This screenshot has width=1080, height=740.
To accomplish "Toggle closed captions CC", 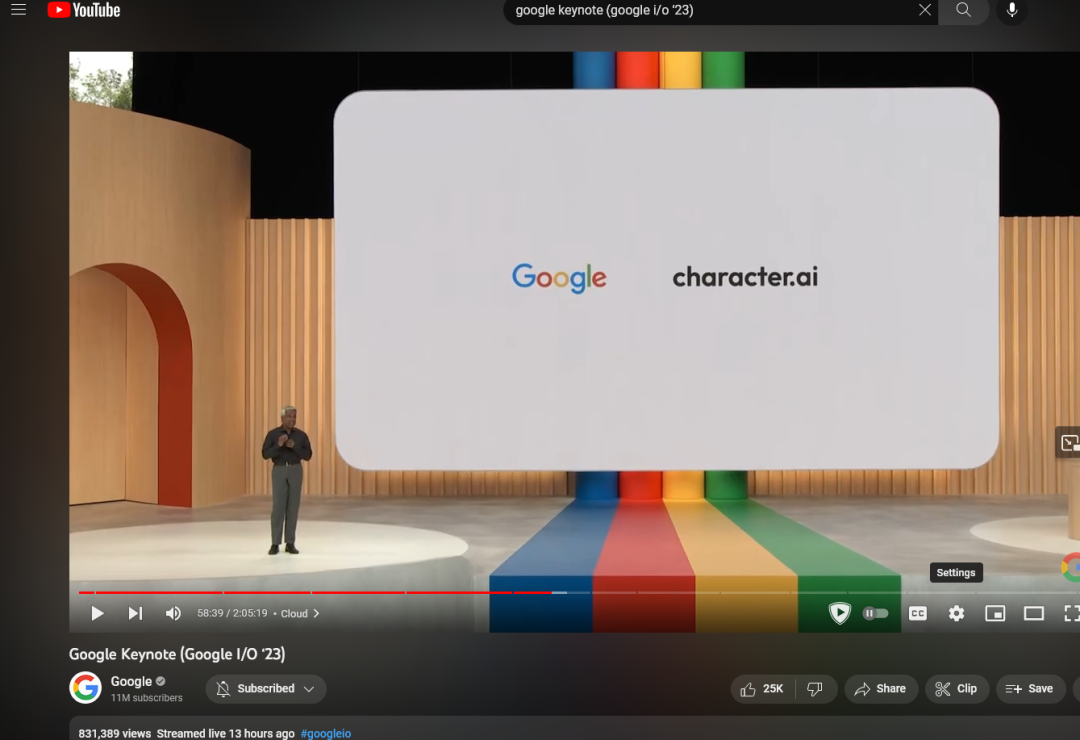I will pos(918,613).
